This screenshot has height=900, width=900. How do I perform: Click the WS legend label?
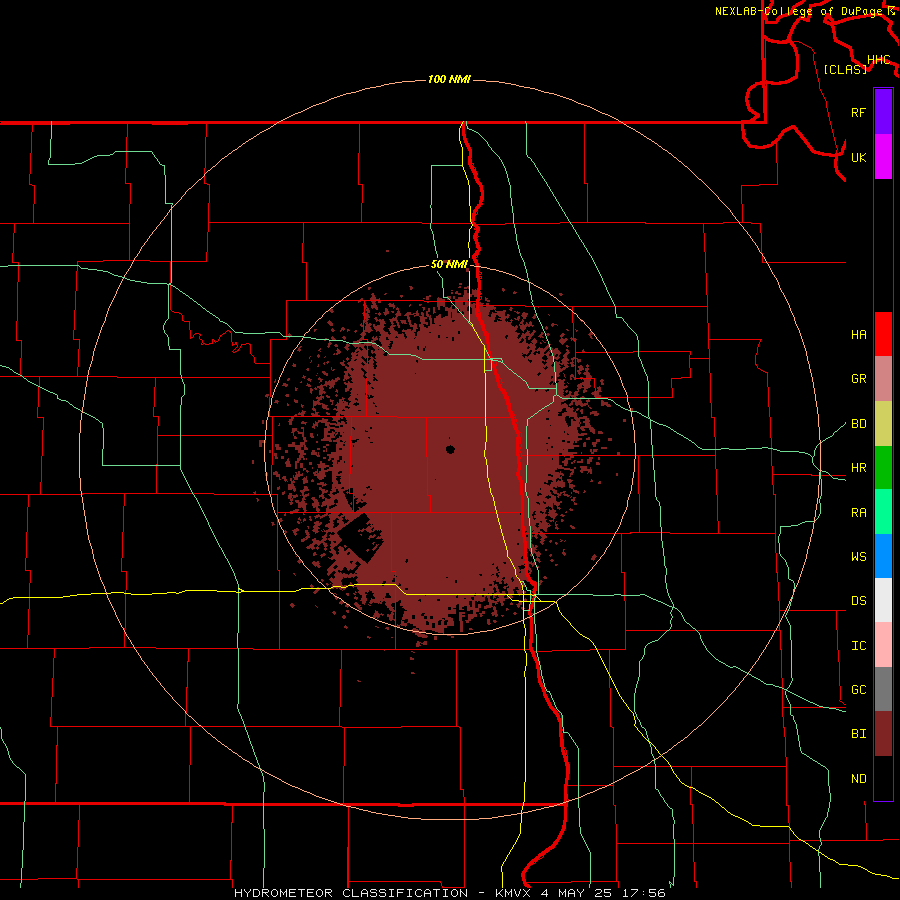click(858, 557)
